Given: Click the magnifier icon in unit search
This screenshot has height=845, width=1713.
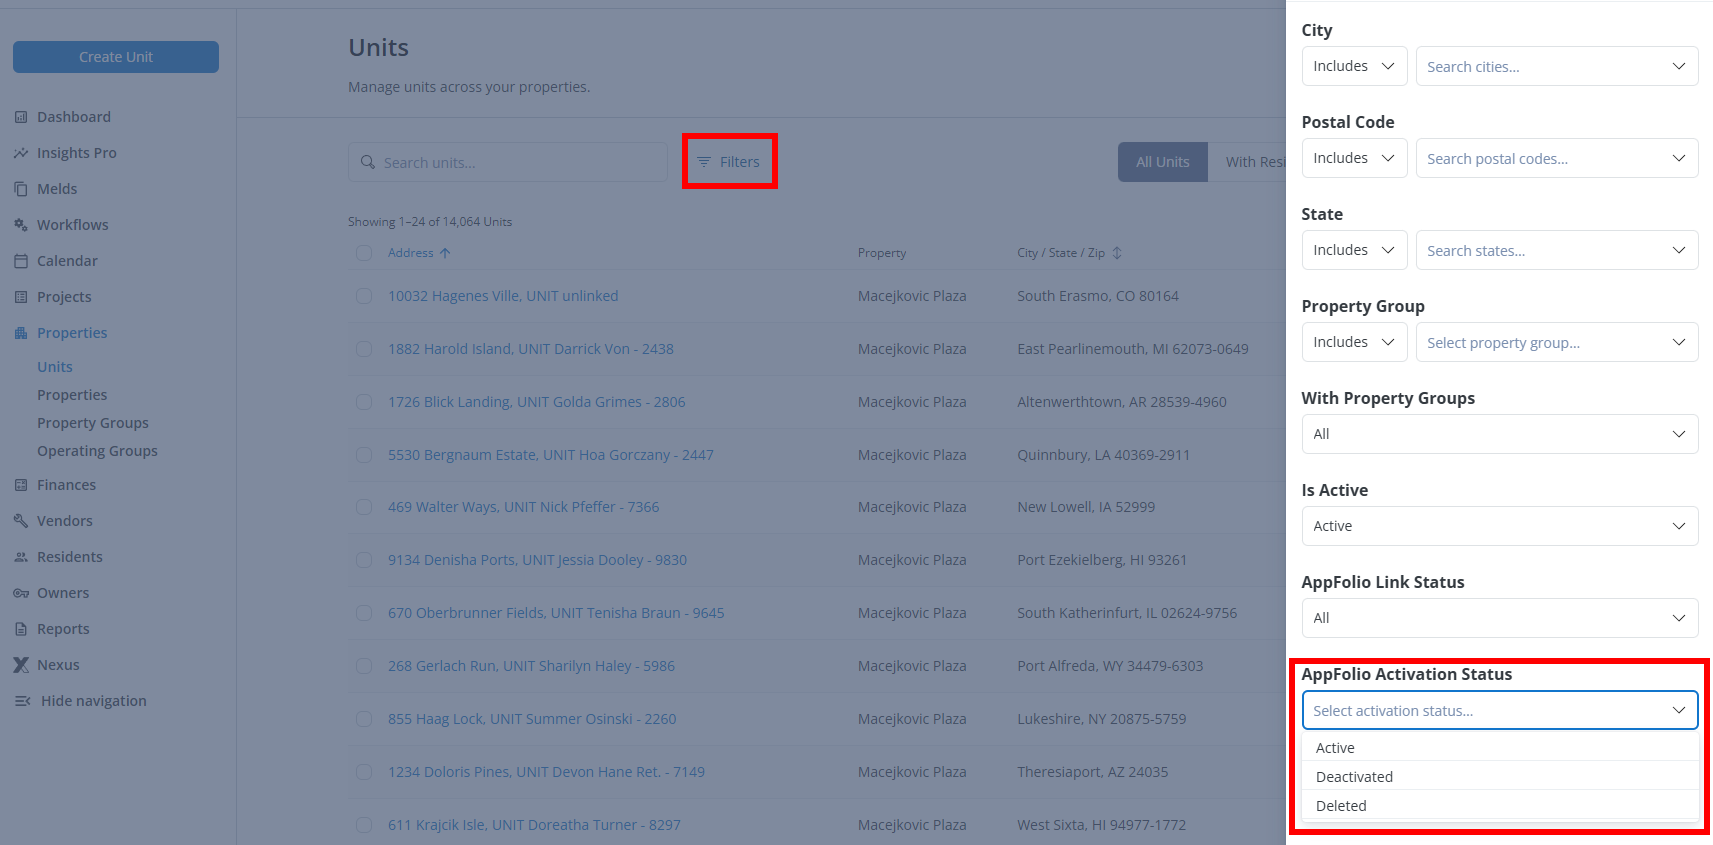Looking at the screenshot, I should coord(368,162).
